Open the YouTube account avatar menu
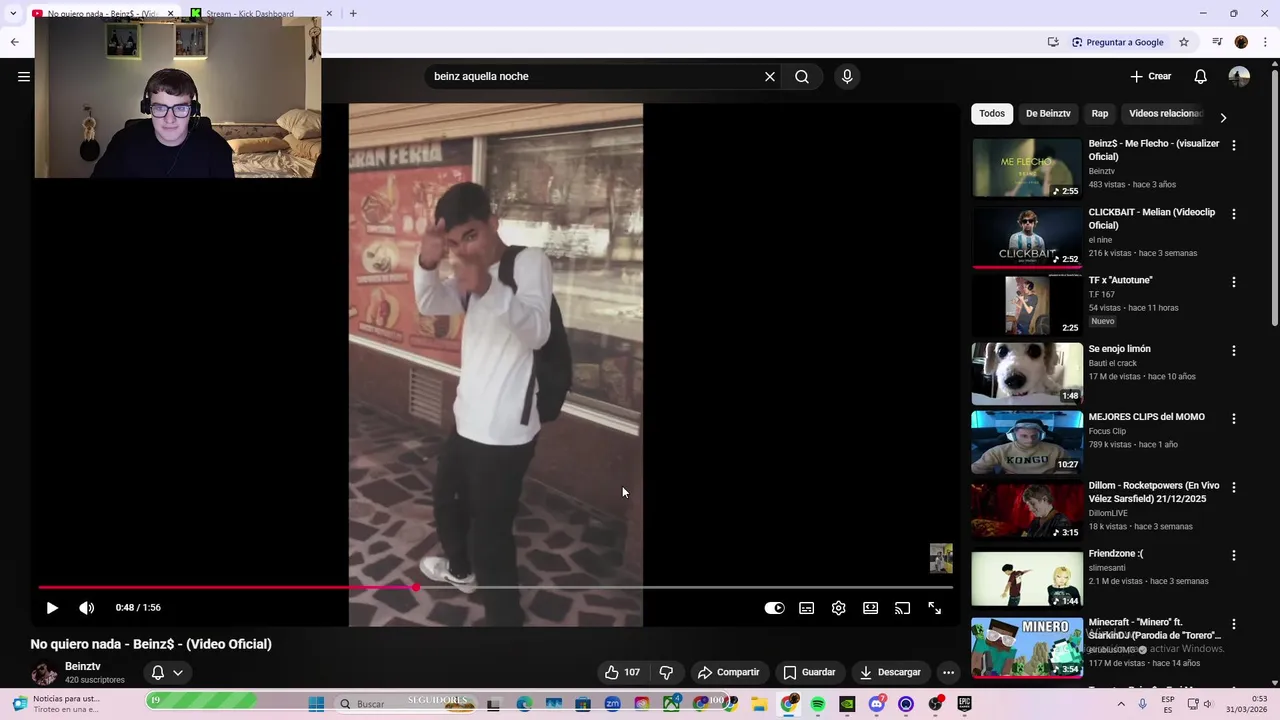Image resolution: width=1280 pixels, height=720 pixels. click(1239, 76)
